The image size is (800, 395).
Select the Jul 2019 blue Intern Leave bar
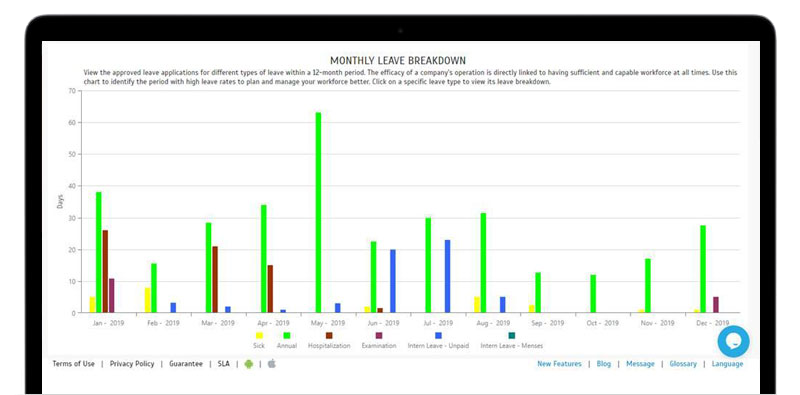(x=447, y=276)
